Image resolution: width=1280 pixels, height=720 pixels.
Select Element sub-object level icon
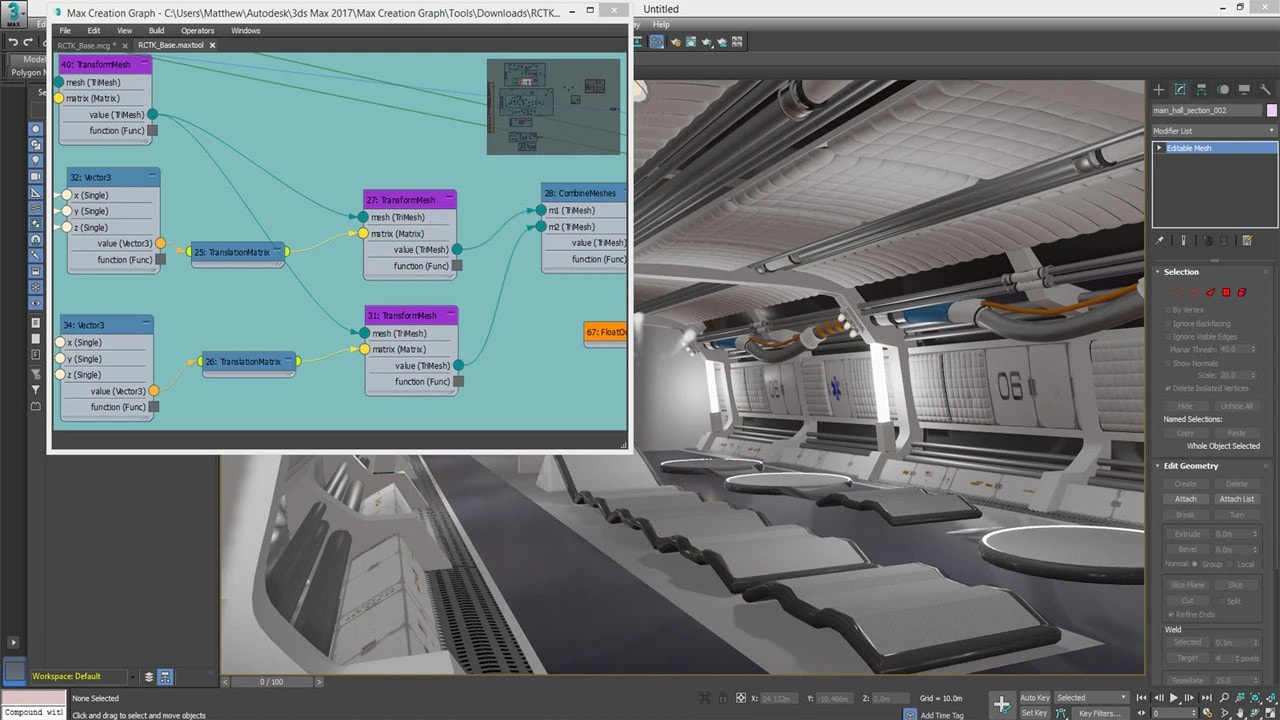tap(1242, 292)
